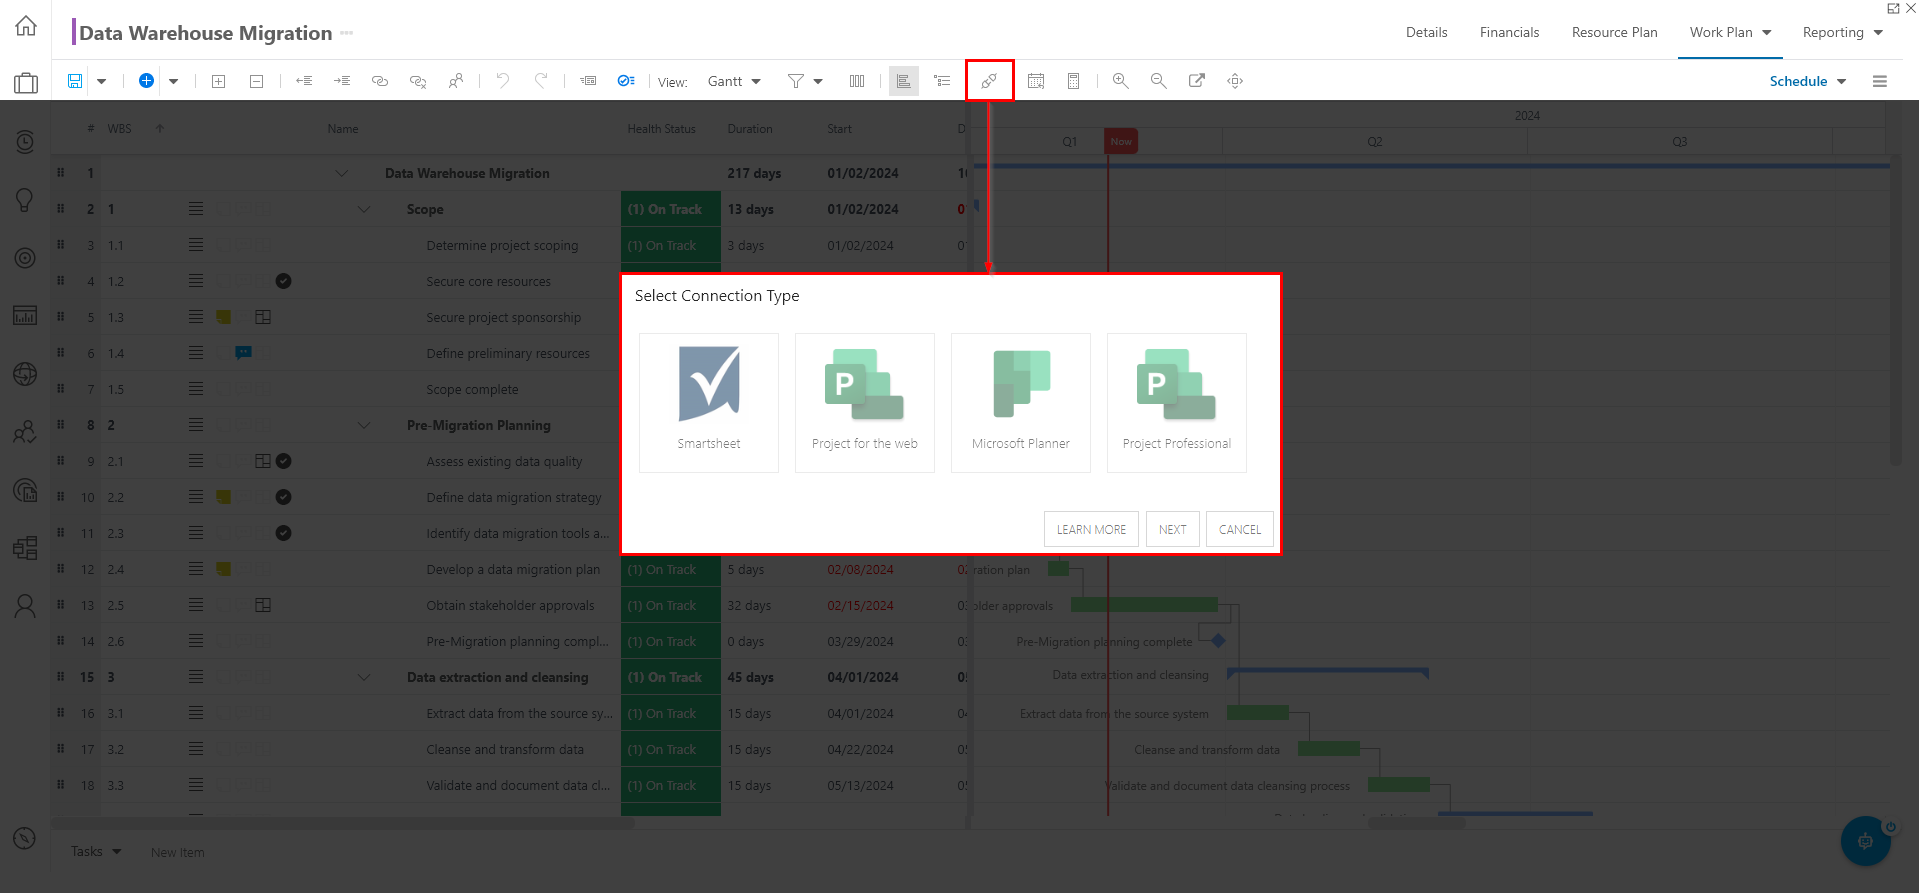This screenshot has width=1920, height=893.
Task: Click the Expand all rows icon
Action: point(219,81)
